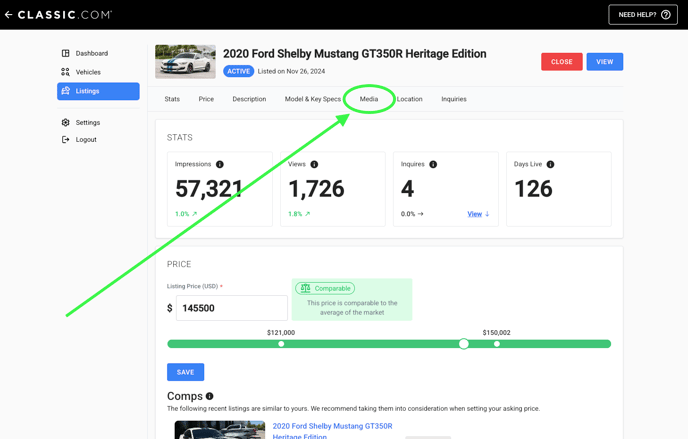Viewport: 688px width, 439px height.
Task: Switch to the Location tab
Action: pos(409,99)
